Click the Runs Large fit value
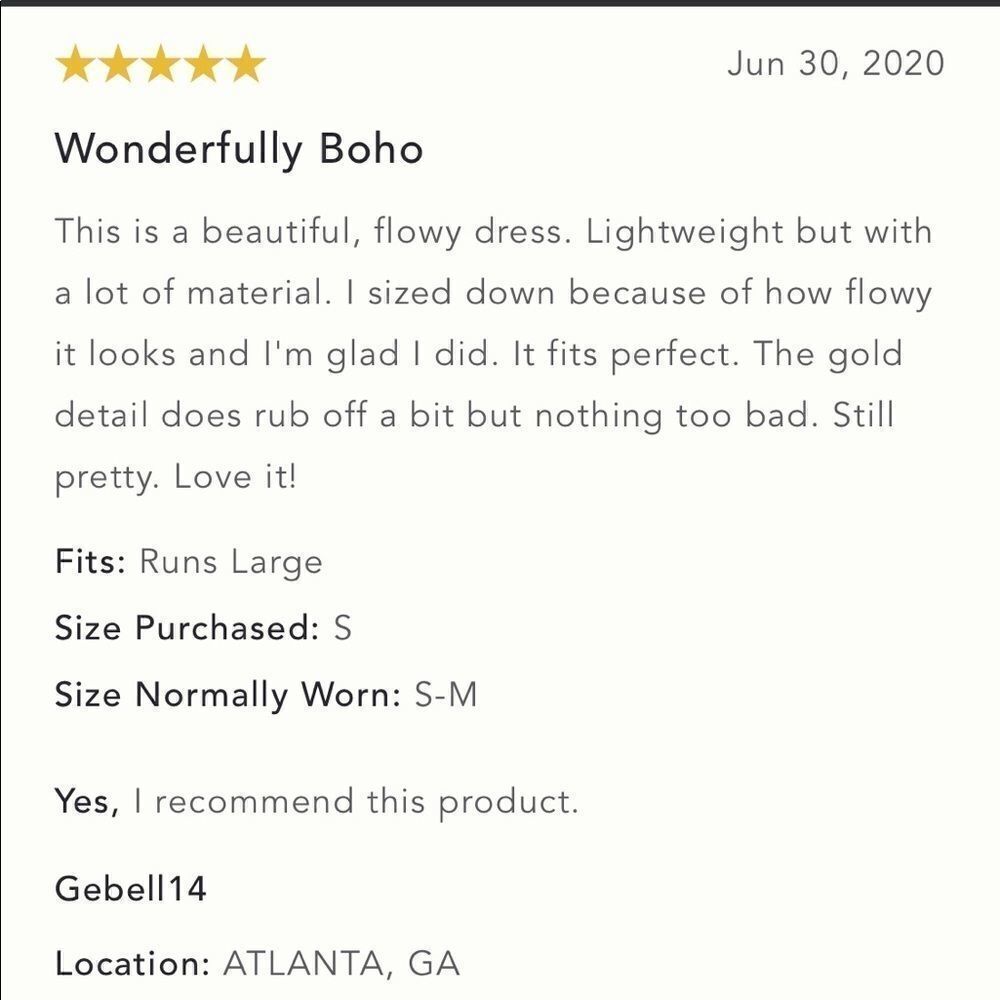The height and width of the screenshot is (1000, 1000). pyautogui.click(x=231, y=562)
